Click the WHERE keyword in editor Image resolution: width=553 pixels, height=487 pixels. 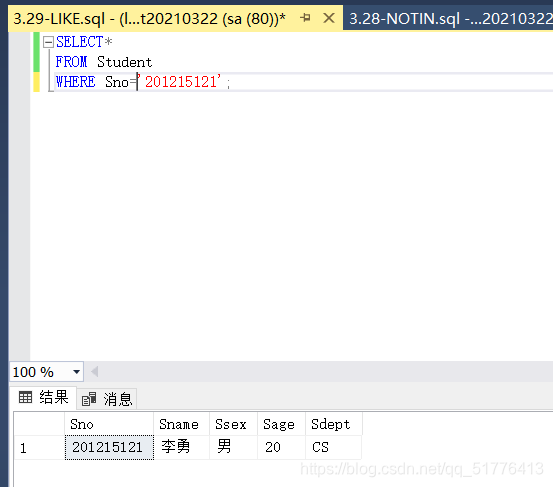tap(75, 82)
